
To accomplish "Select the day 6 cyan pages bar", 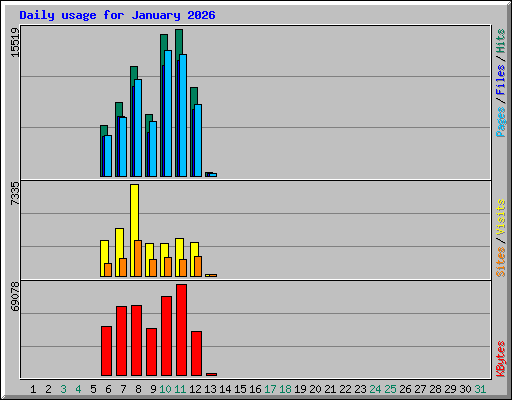I will click(108, 156).
